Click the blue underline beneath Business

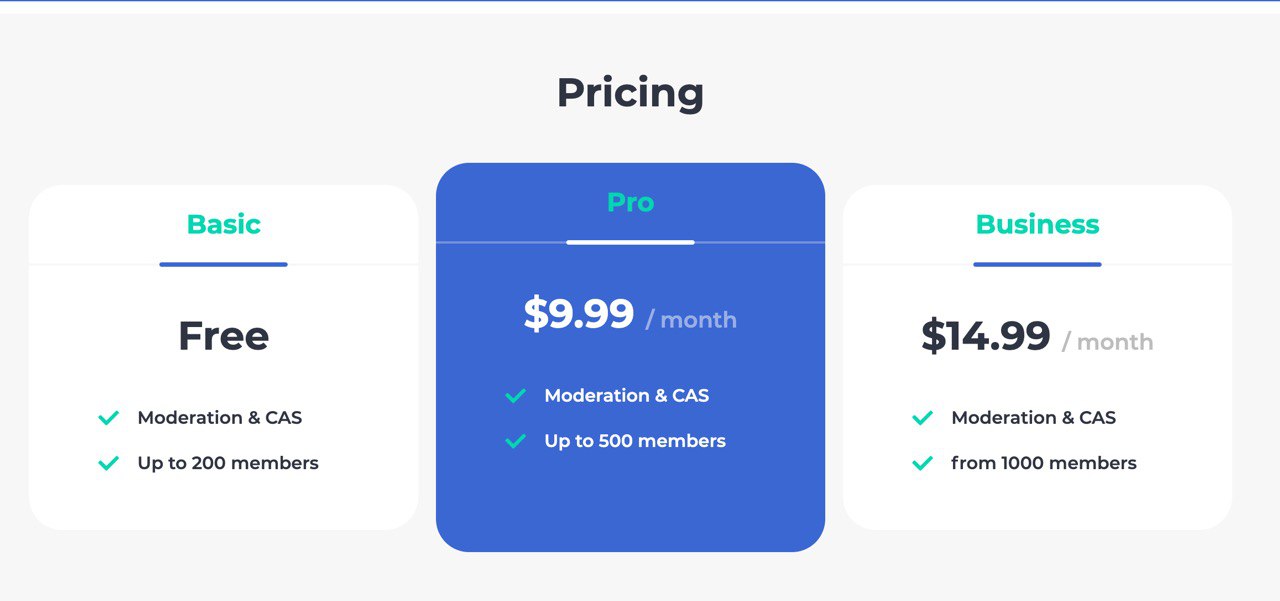(1037, 264)
